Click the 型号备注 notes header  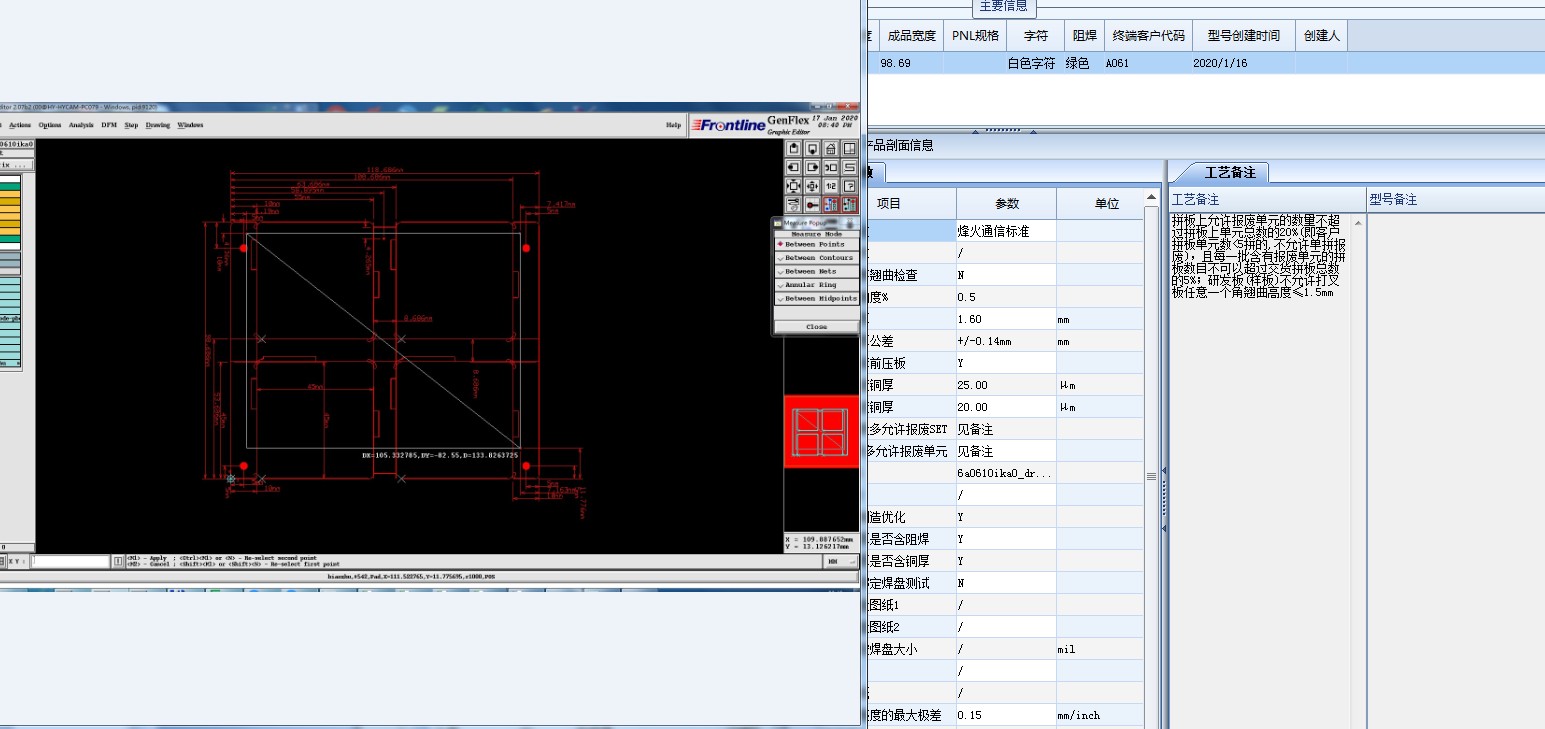(1393, 200)
